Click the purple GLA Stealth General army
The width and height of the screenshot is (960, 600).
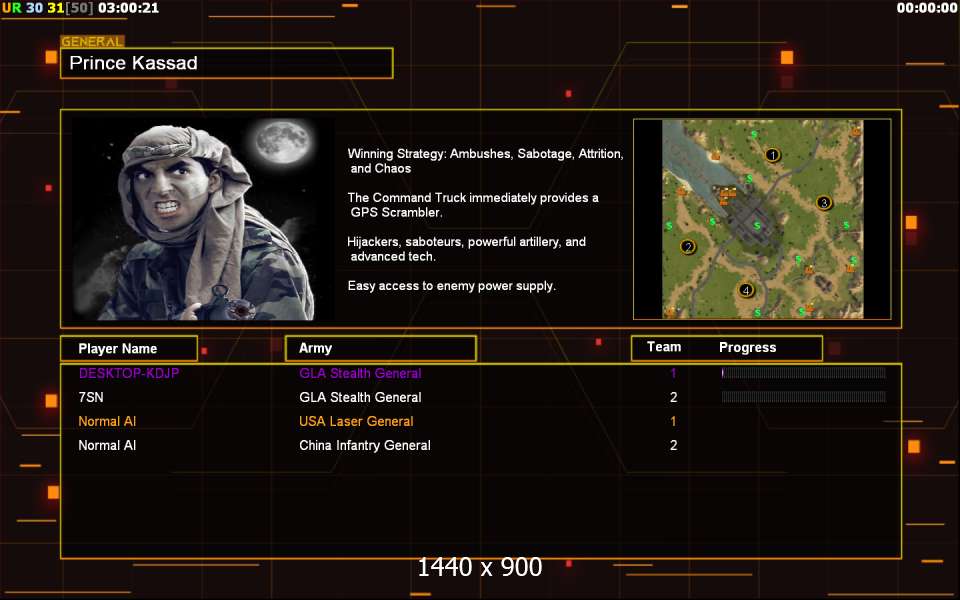point(360,373)
